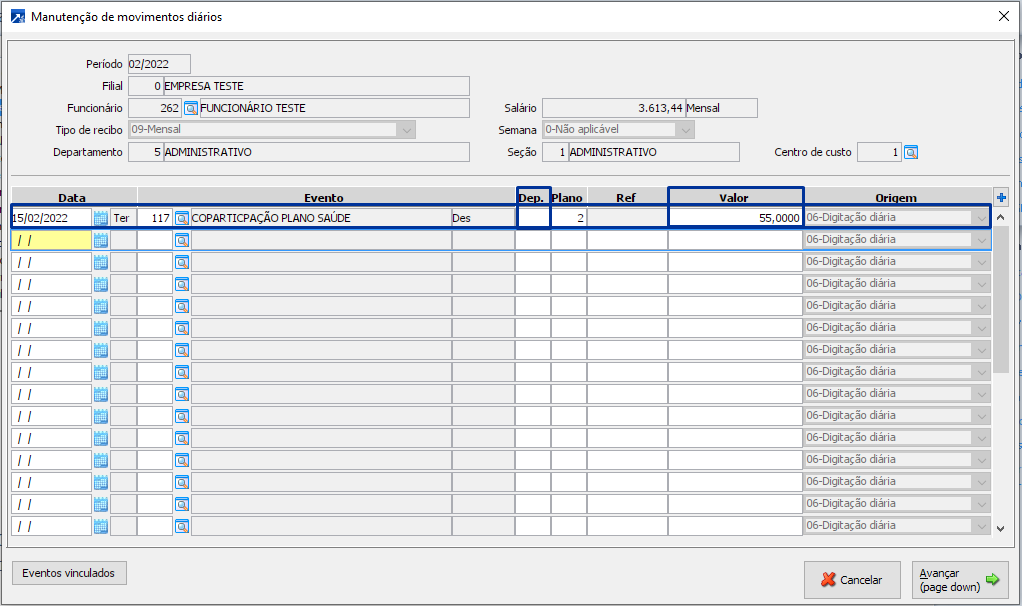Open calendar picker in the last grid row
Viewport: 1022px width, 606px height.
point(100,526)
